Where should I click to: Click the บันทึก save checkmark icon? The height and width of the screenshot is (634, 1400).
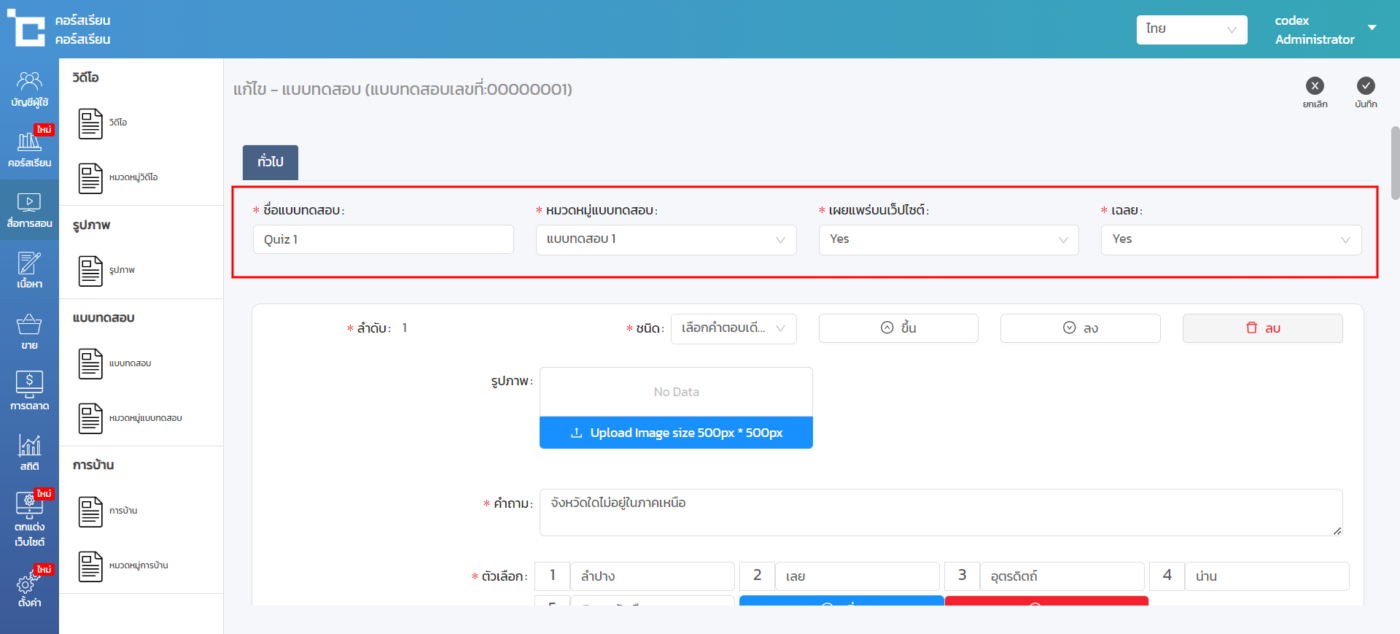point(1366,86)
